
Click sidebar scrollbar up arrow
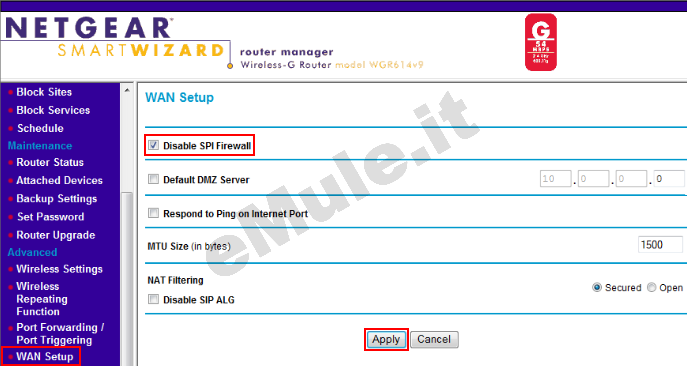[127, 90]
